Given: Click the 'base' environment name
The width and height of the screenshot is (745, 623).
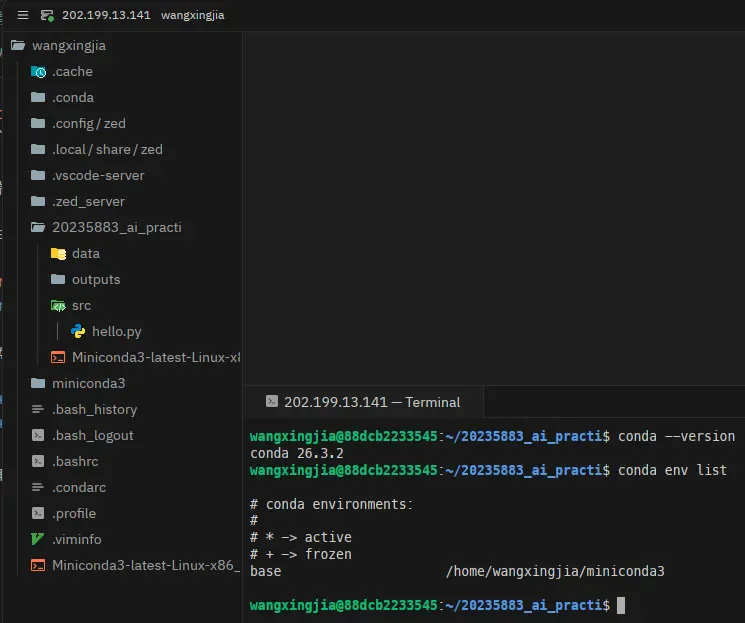Looking at the screenshot, I should pyautogui.click(x=266, y=571).
